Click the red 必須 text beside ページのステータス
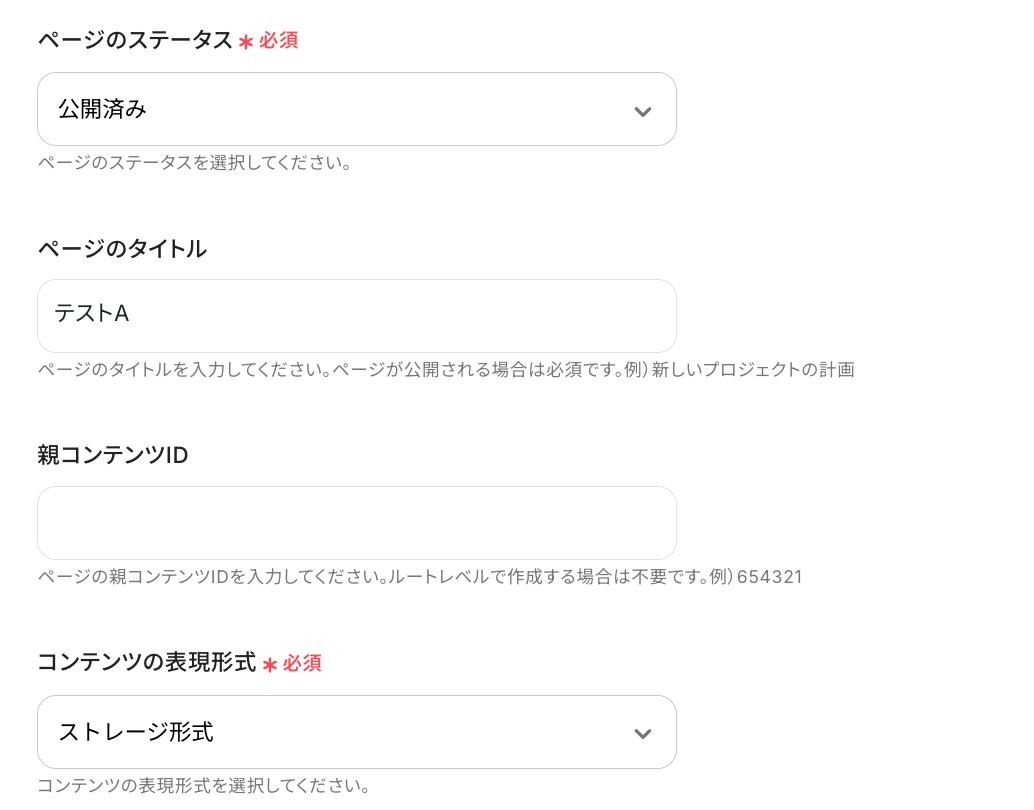 pos(279,41)
